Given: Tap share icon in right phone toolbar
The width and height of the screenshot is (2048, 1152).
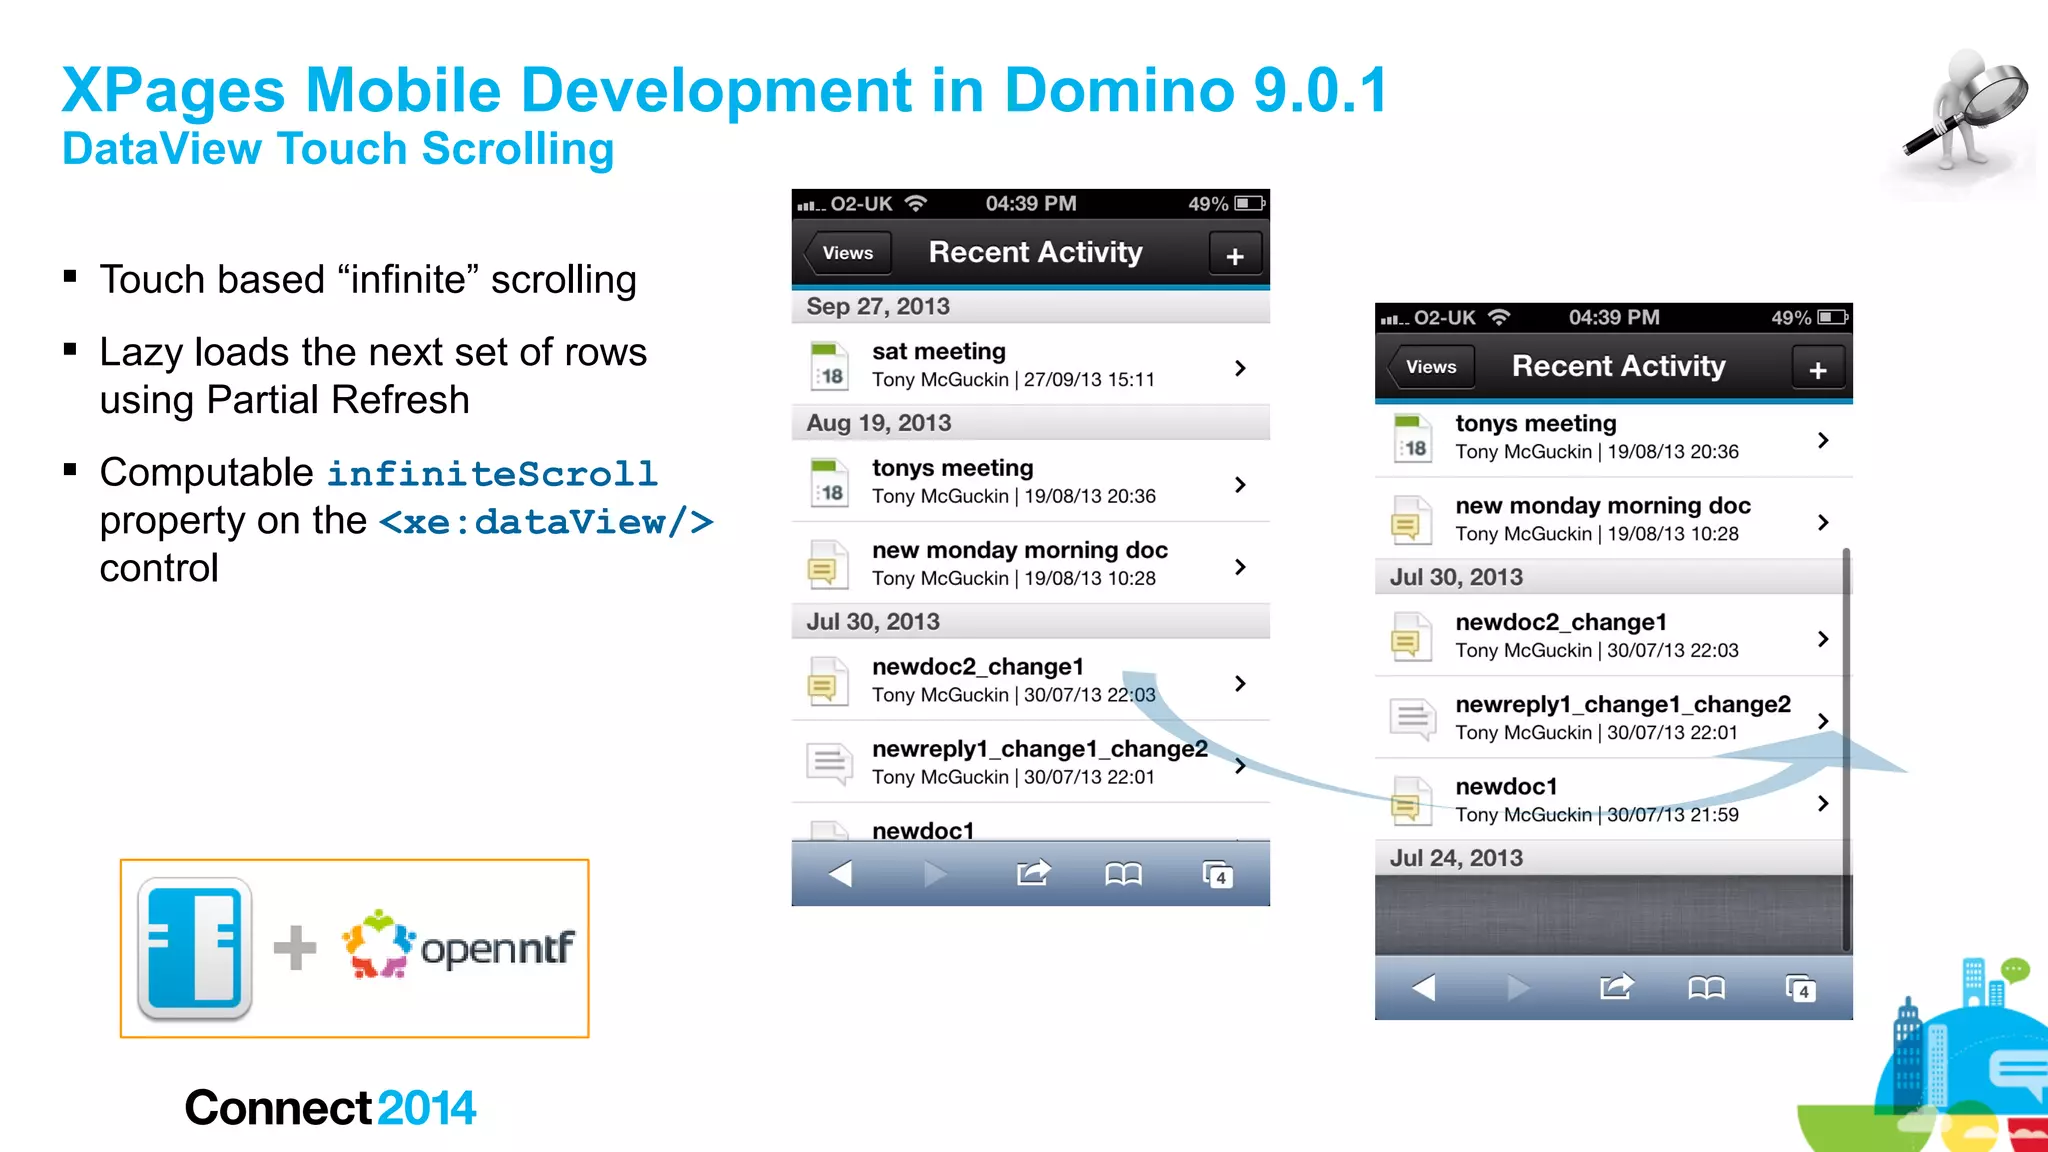Looking at the screenshot, I should pos(1615,987).
